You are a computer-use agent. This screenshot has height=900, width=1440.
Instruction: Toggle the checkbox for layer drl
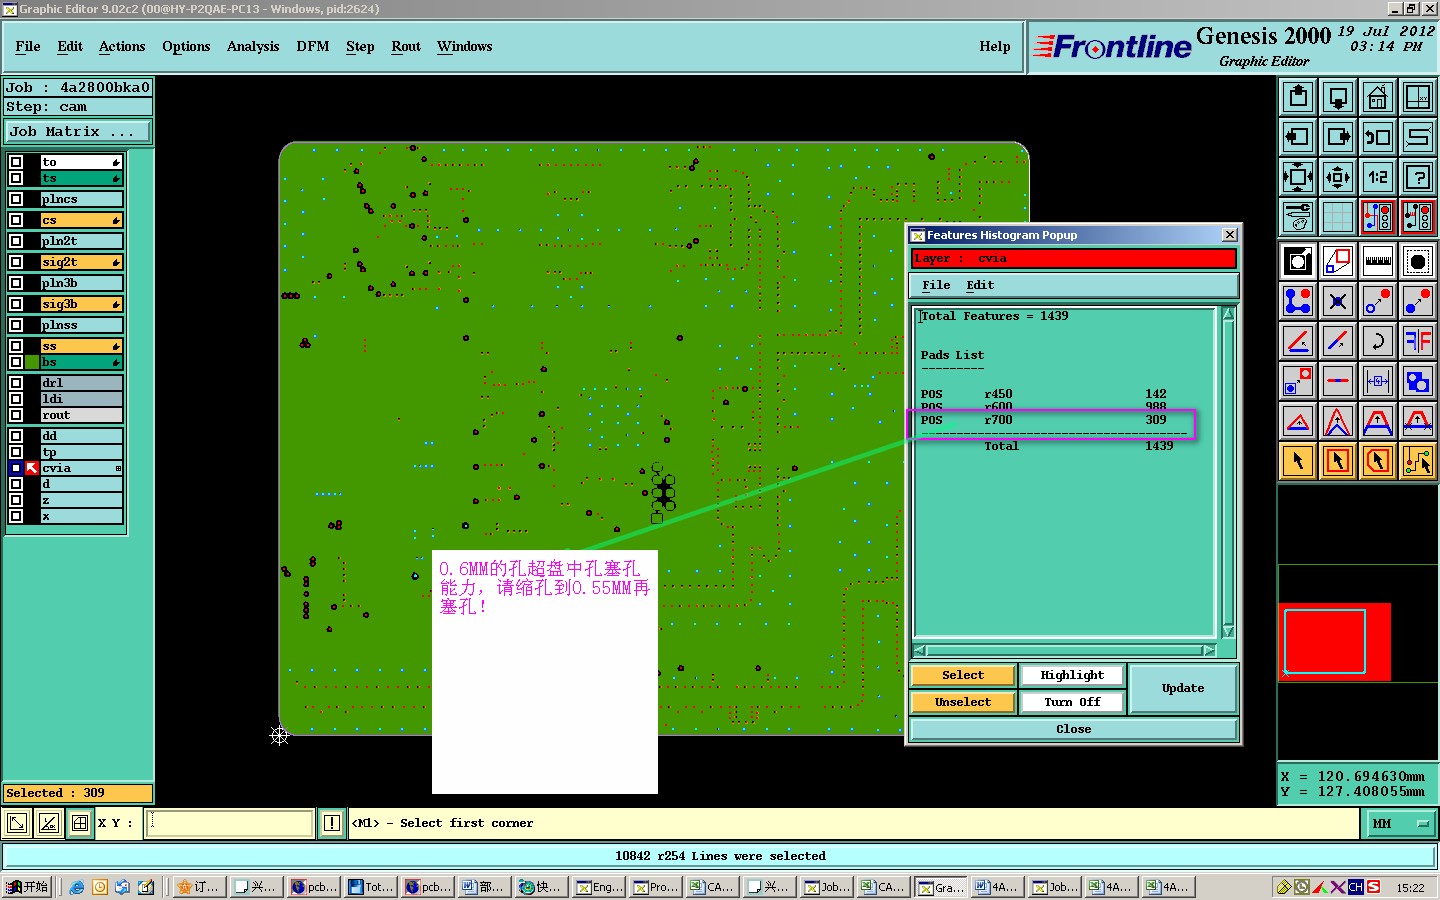click(16, 383)
